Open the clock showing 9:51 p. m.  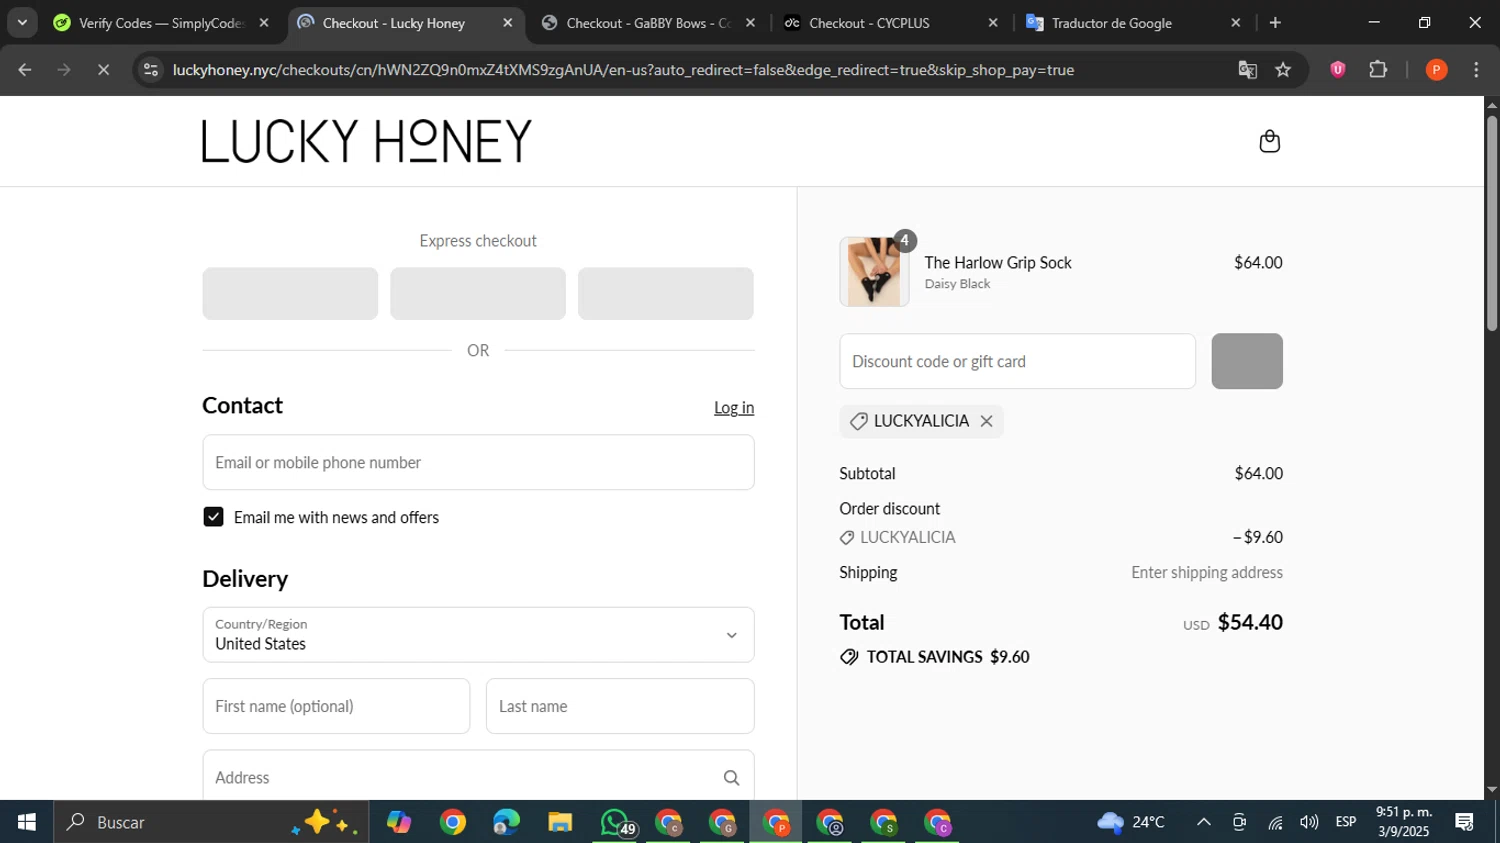[1404, 822]
